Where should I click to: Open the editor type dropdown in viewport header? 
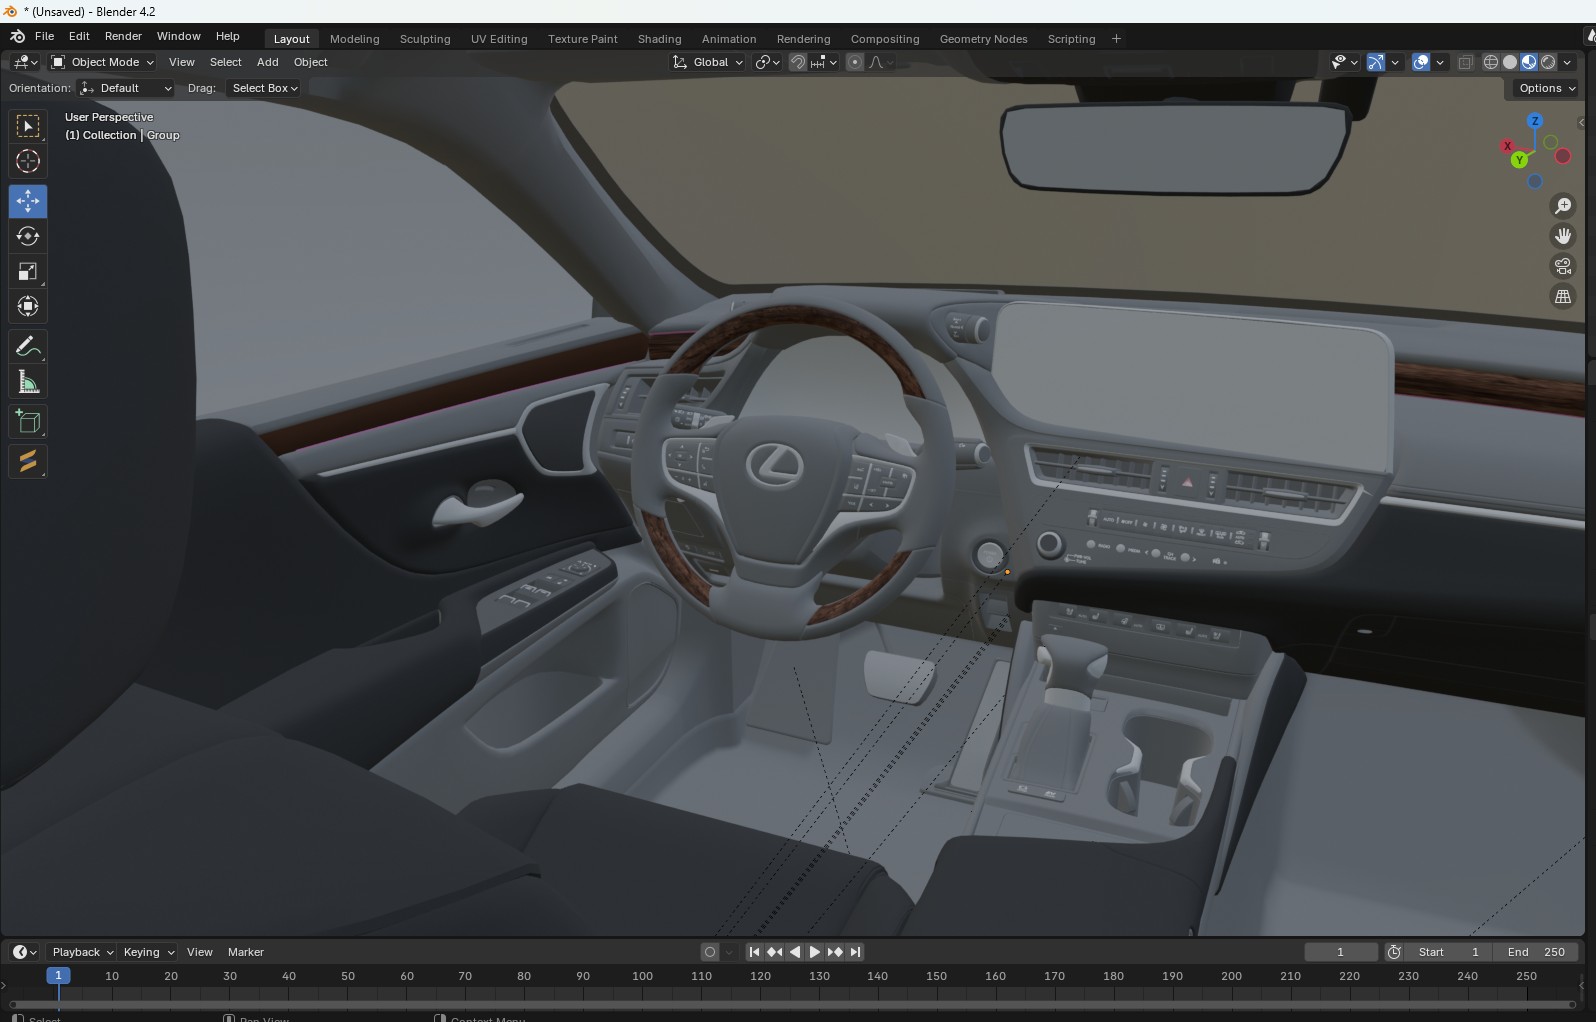pos(25,62)
